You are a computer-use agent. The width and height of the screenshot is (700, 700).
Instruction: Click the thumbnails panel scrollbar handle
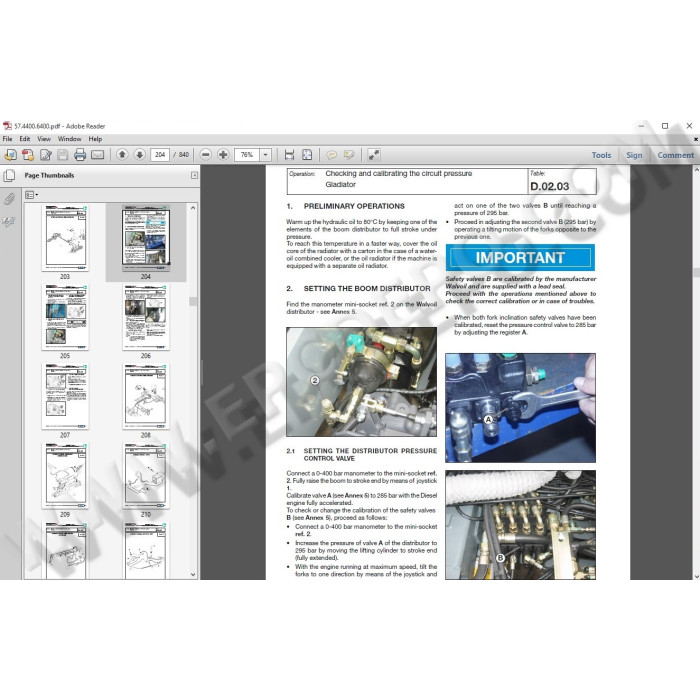tap(193, 301)
